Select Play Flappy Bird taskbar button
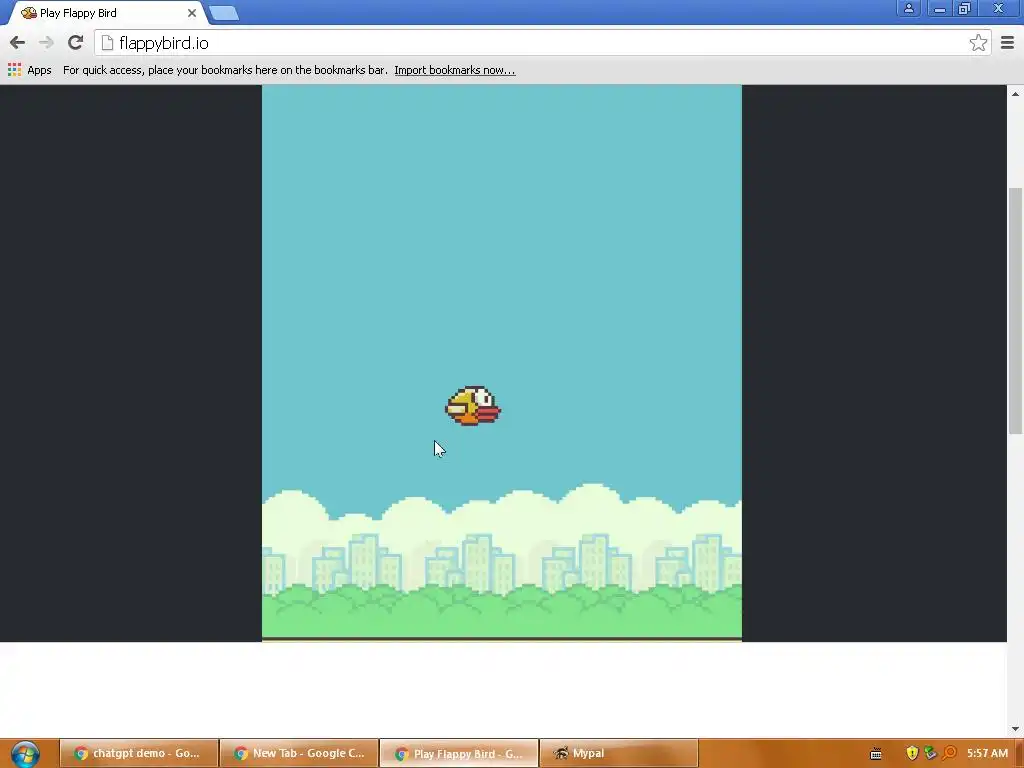Screen dimensions: 1024x768 pos(459,754)
